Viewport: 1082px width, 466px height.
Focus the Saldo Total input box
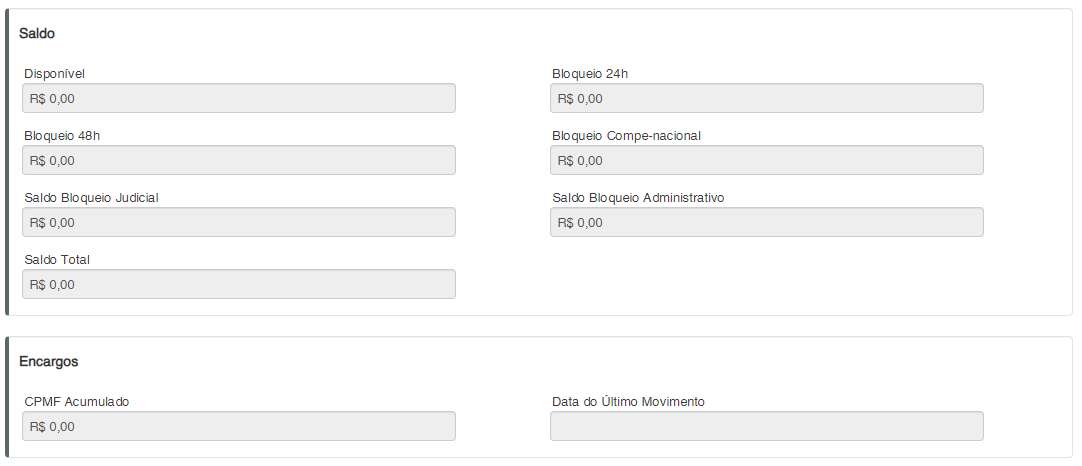click(239, 284)
